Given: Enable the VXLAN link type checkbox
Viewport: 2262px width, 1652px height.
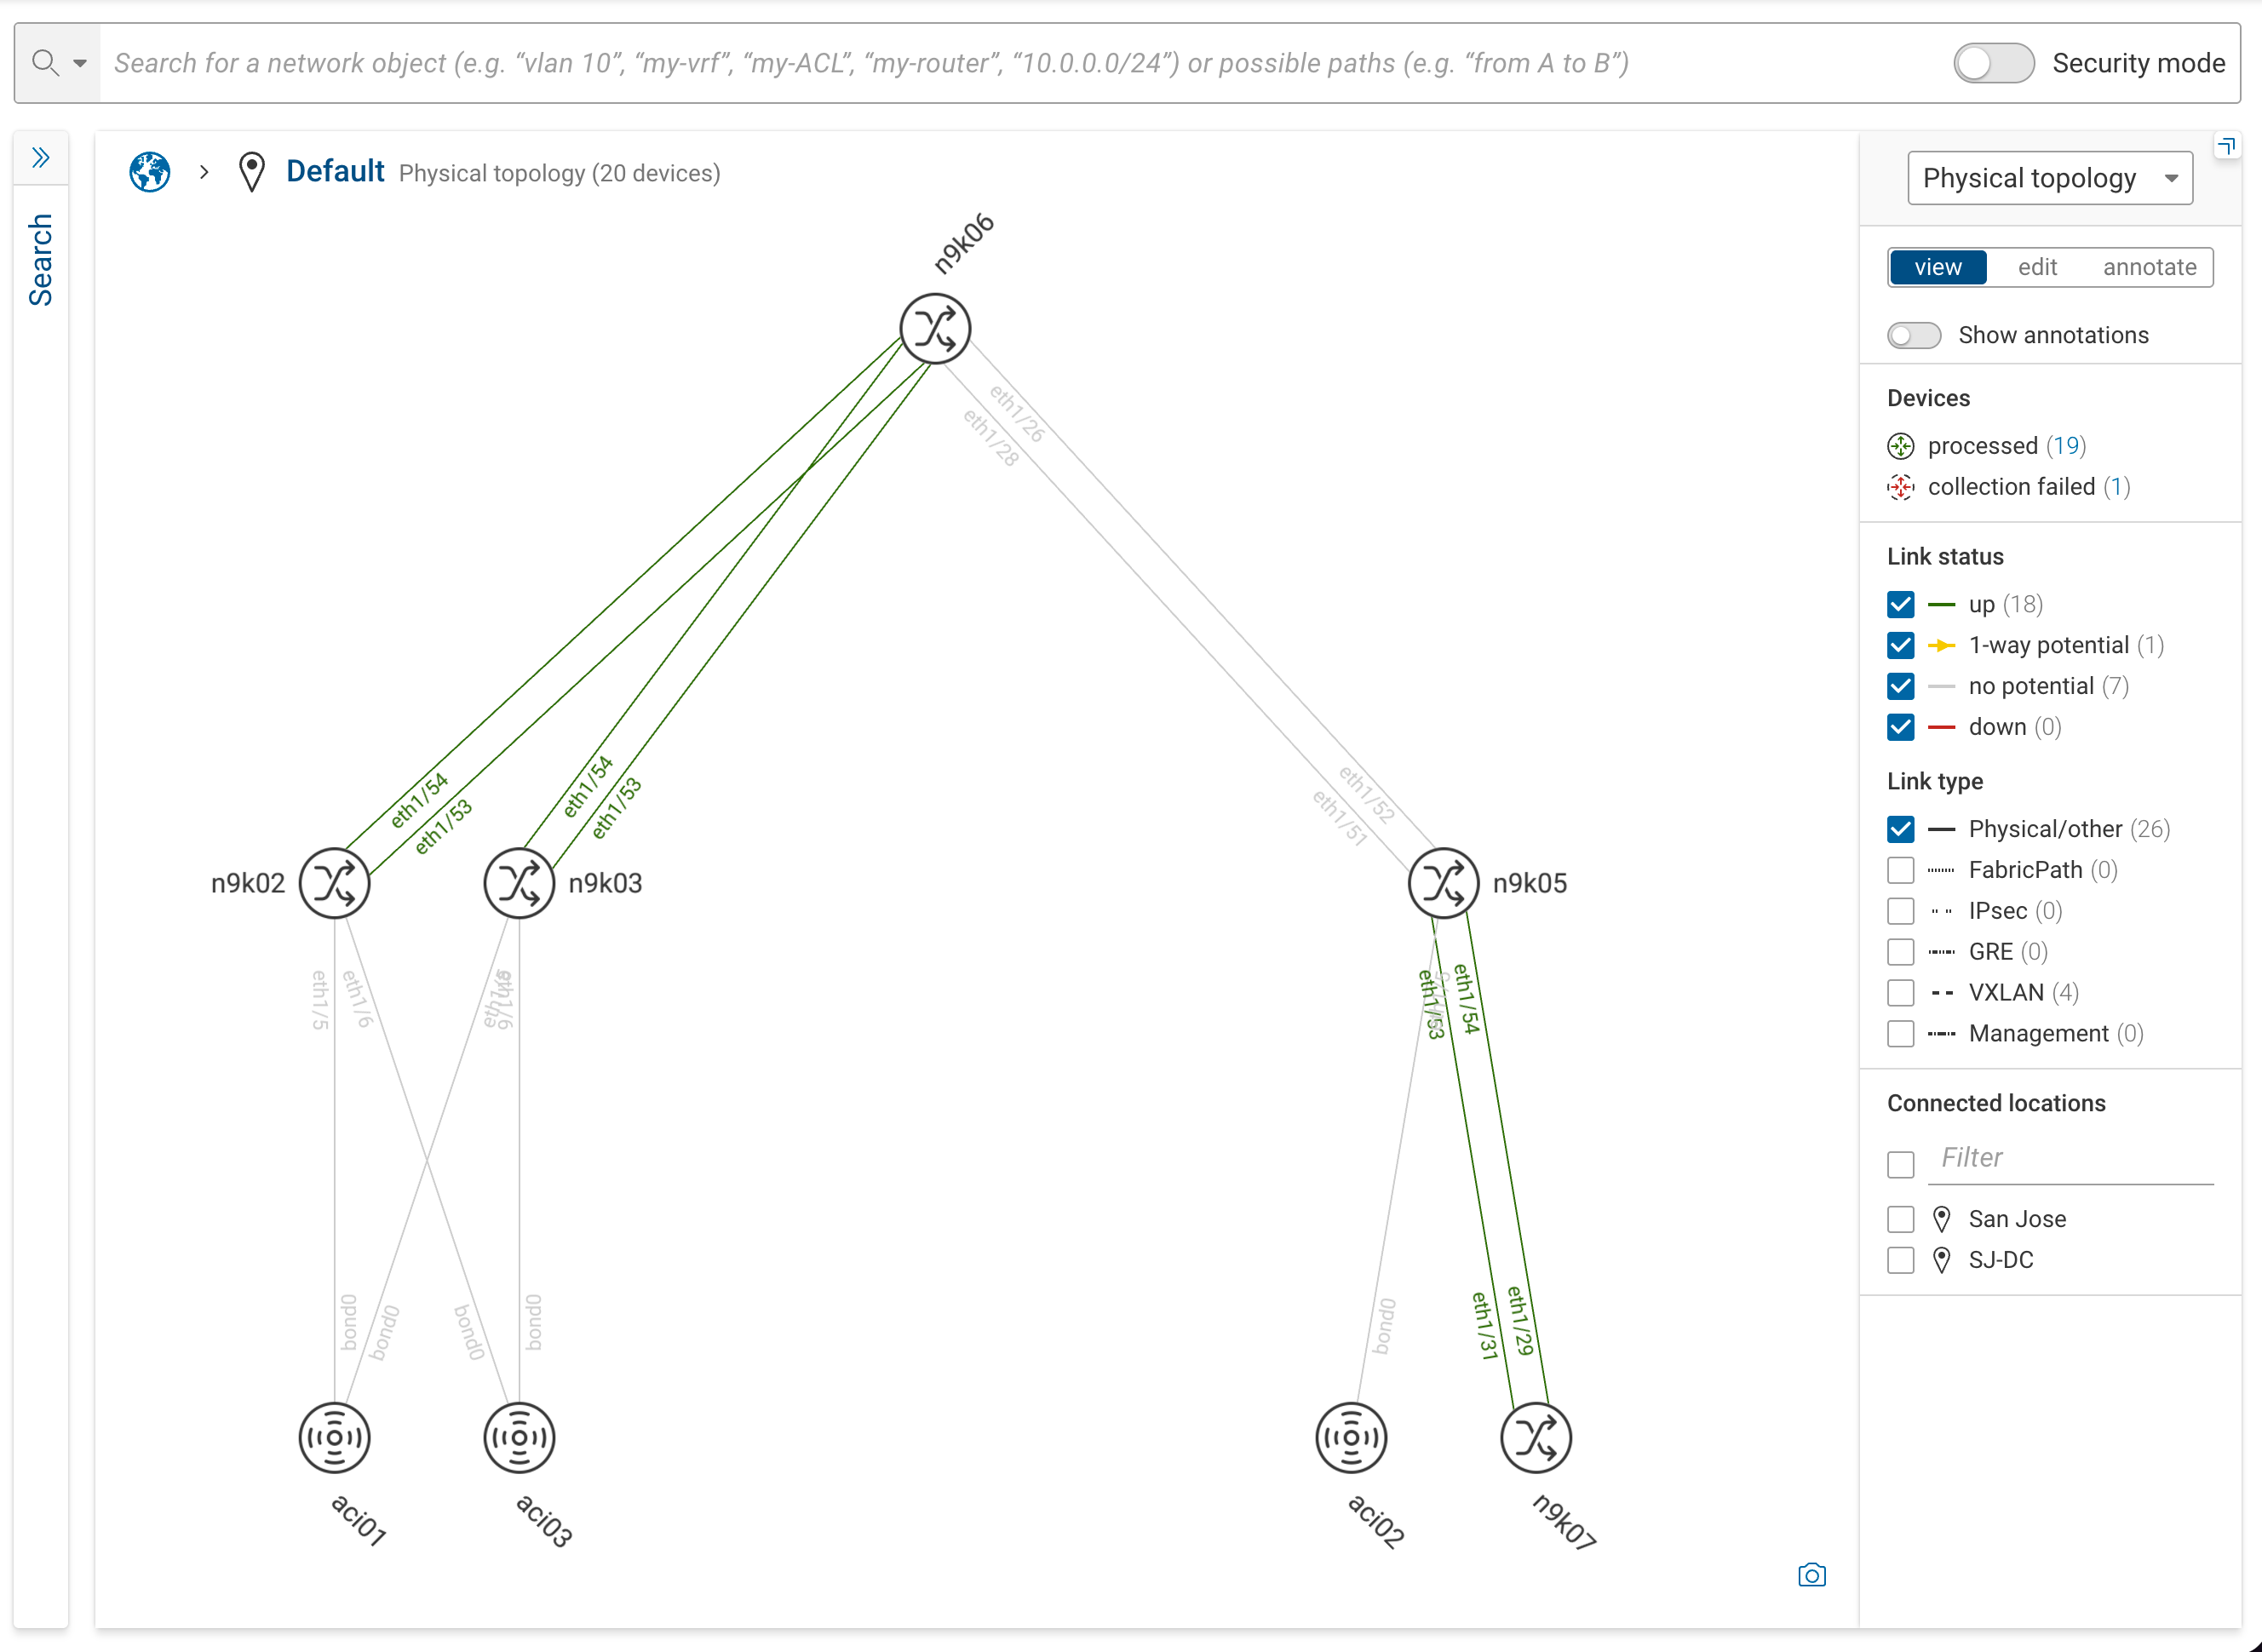Looking at the screenshot, I should point(1901,993).
